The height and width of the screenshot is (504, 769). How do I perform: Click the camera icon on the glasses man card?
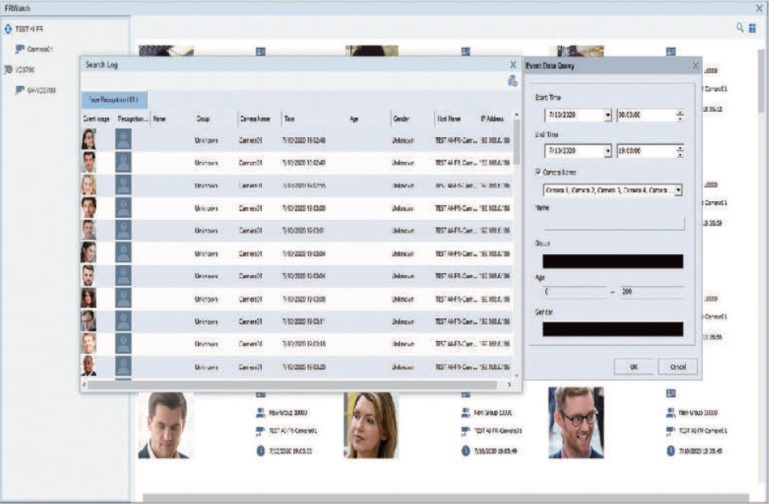(670, 431)
